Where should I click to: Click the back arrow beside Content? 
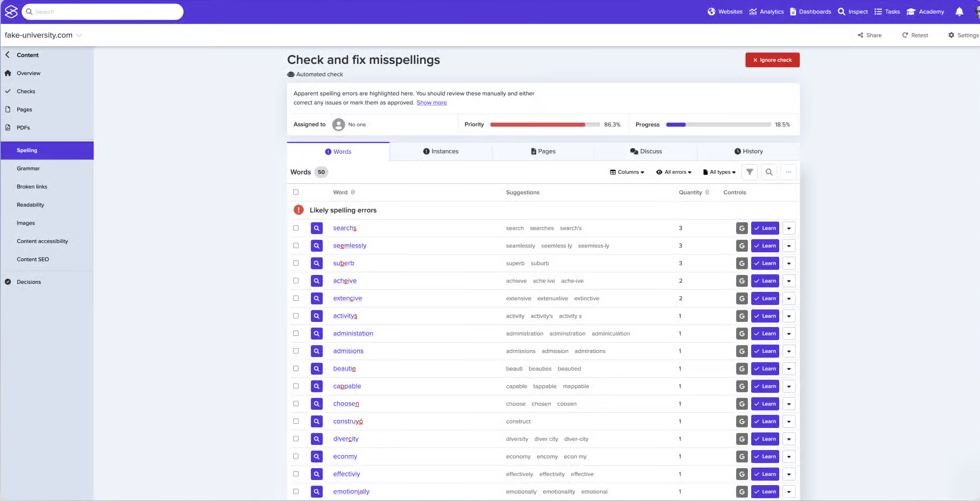click(x=8, y=55)
